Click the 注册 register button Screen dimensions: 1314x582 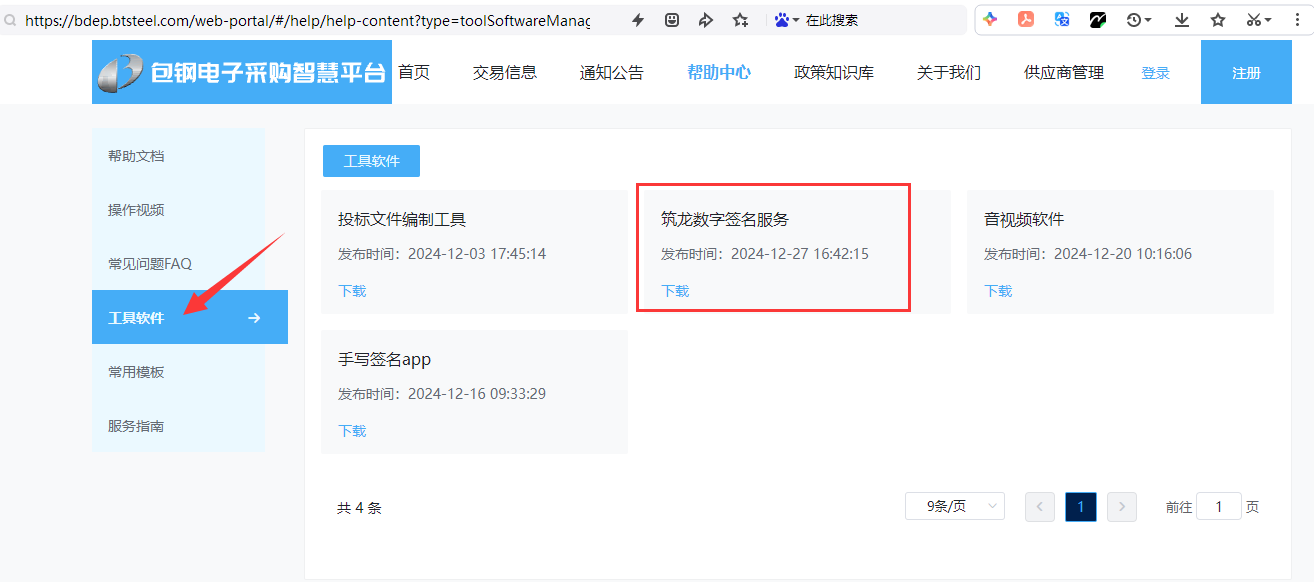pos(1246,73)
